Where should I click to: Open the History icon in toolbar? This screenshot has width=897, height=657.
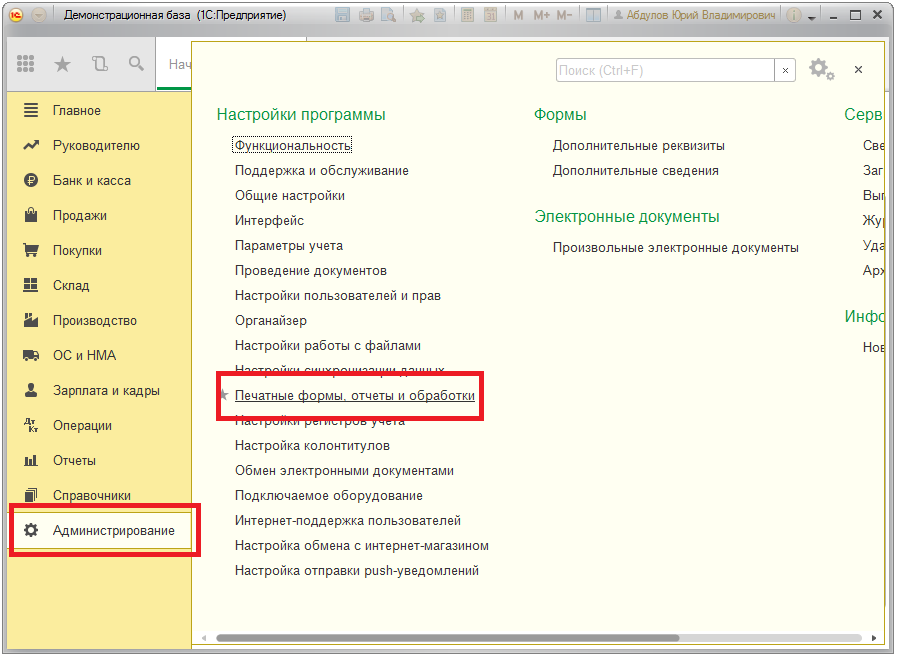(x=99, y=64)
